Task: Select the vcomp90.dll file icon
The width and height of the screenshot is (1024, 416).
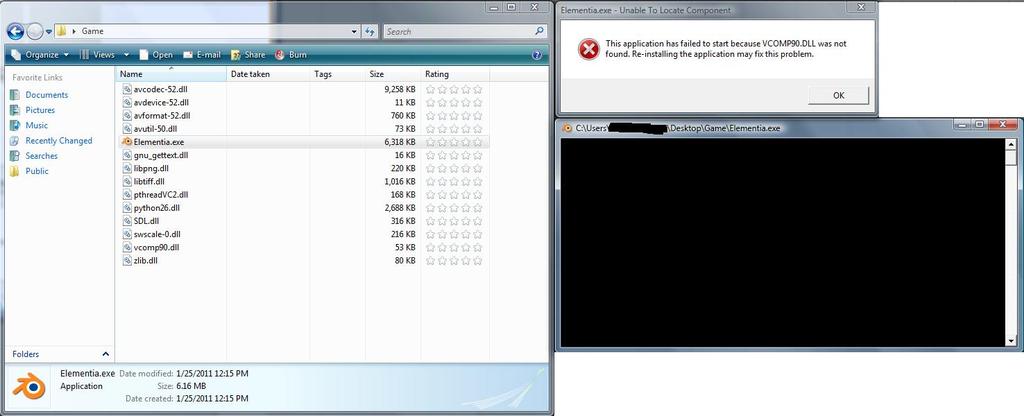Action: tap(127, 247)
